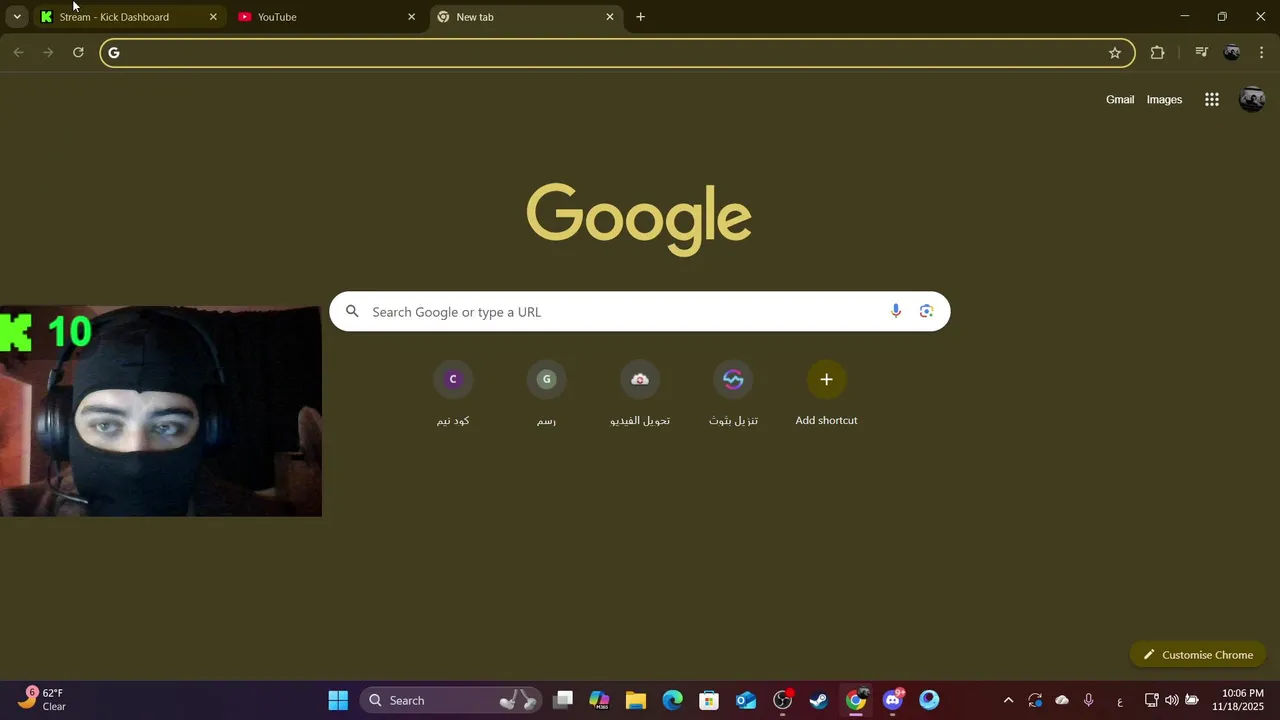The width and height of the screenshot is (1280, 720).
Task: Open the battery tray icon
Action: pos(1192,700)
